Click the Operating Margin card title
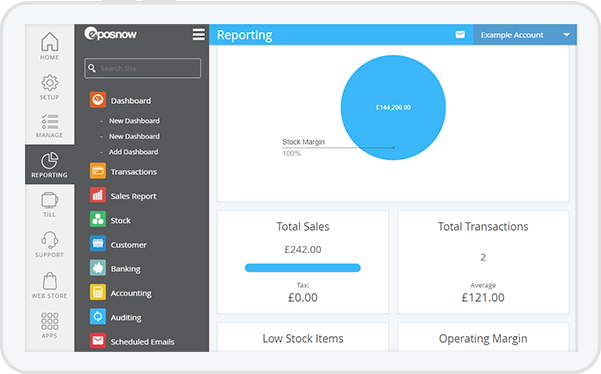 click(x=483, y=338)
